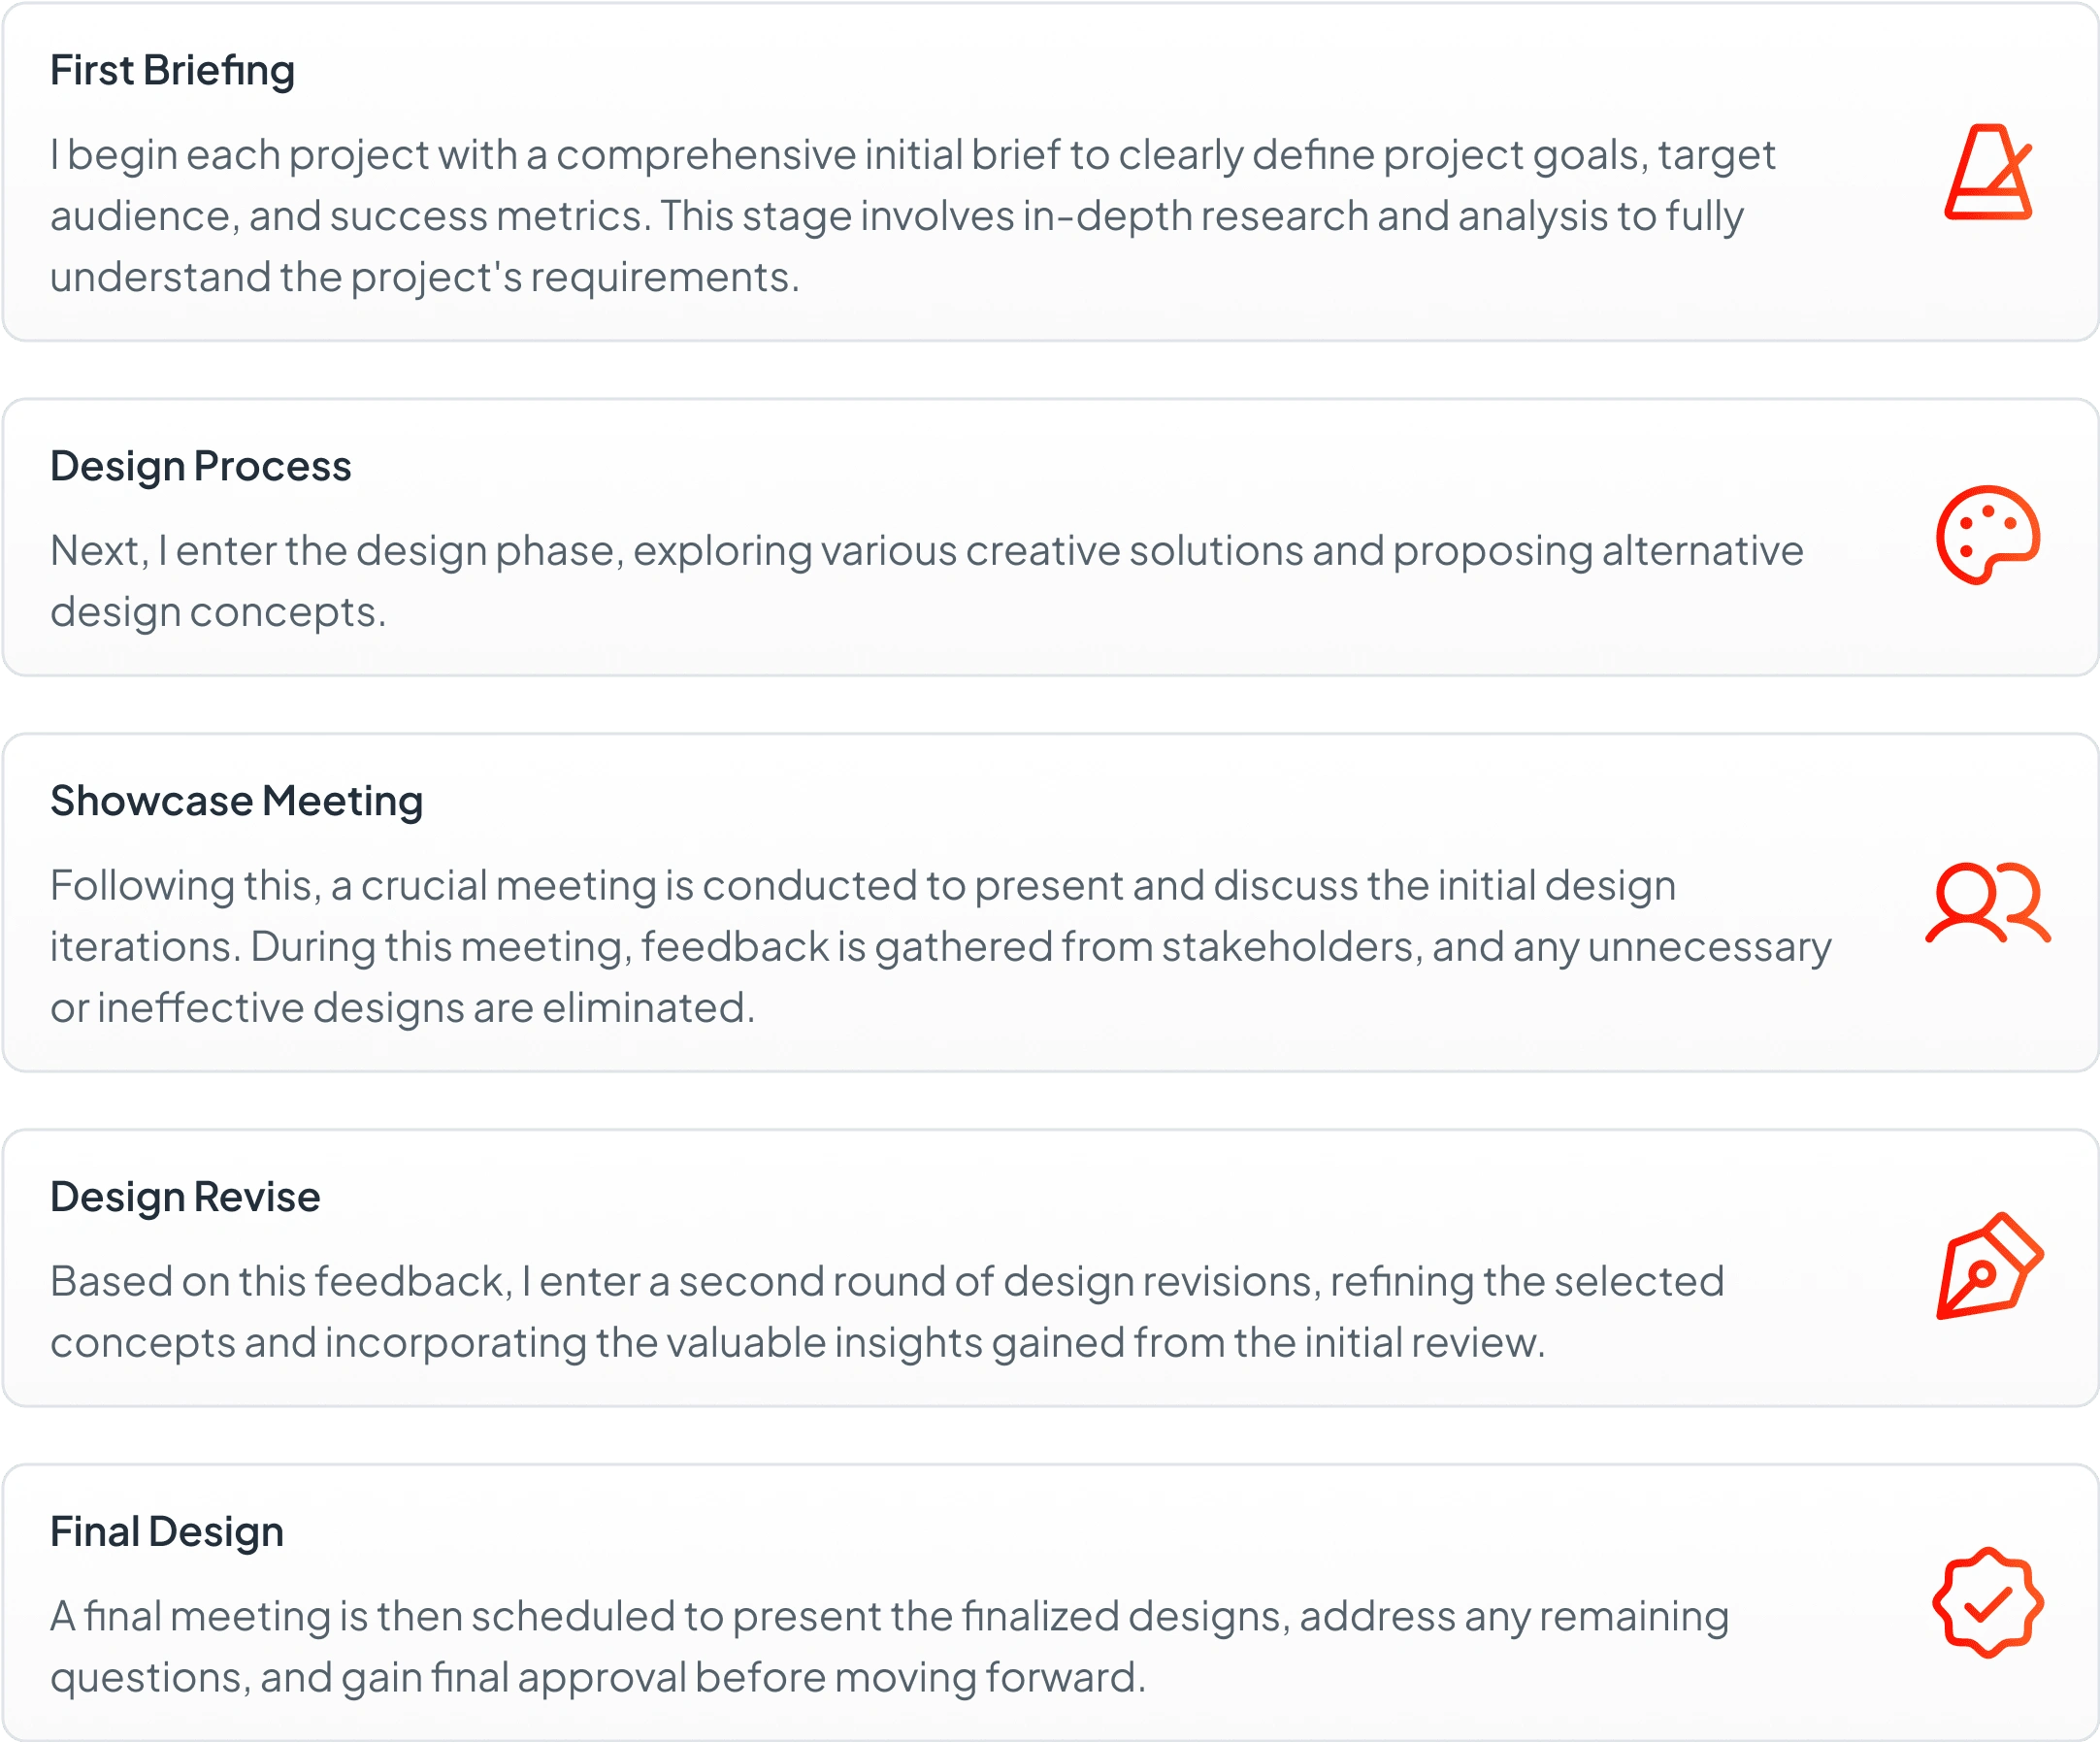Click the "Final Design" heading text

(x=167, y=1532)
